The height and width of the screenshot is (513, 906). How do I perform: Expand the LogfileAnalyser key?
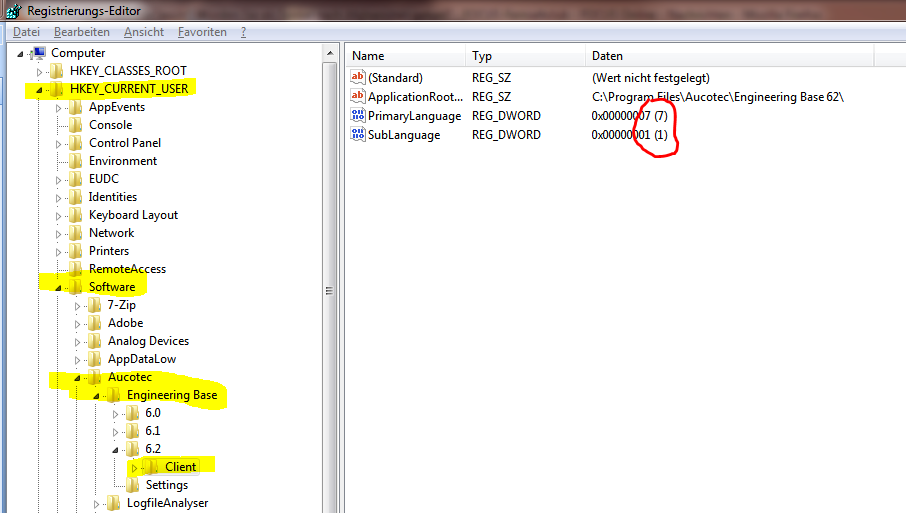pos(96,504)
